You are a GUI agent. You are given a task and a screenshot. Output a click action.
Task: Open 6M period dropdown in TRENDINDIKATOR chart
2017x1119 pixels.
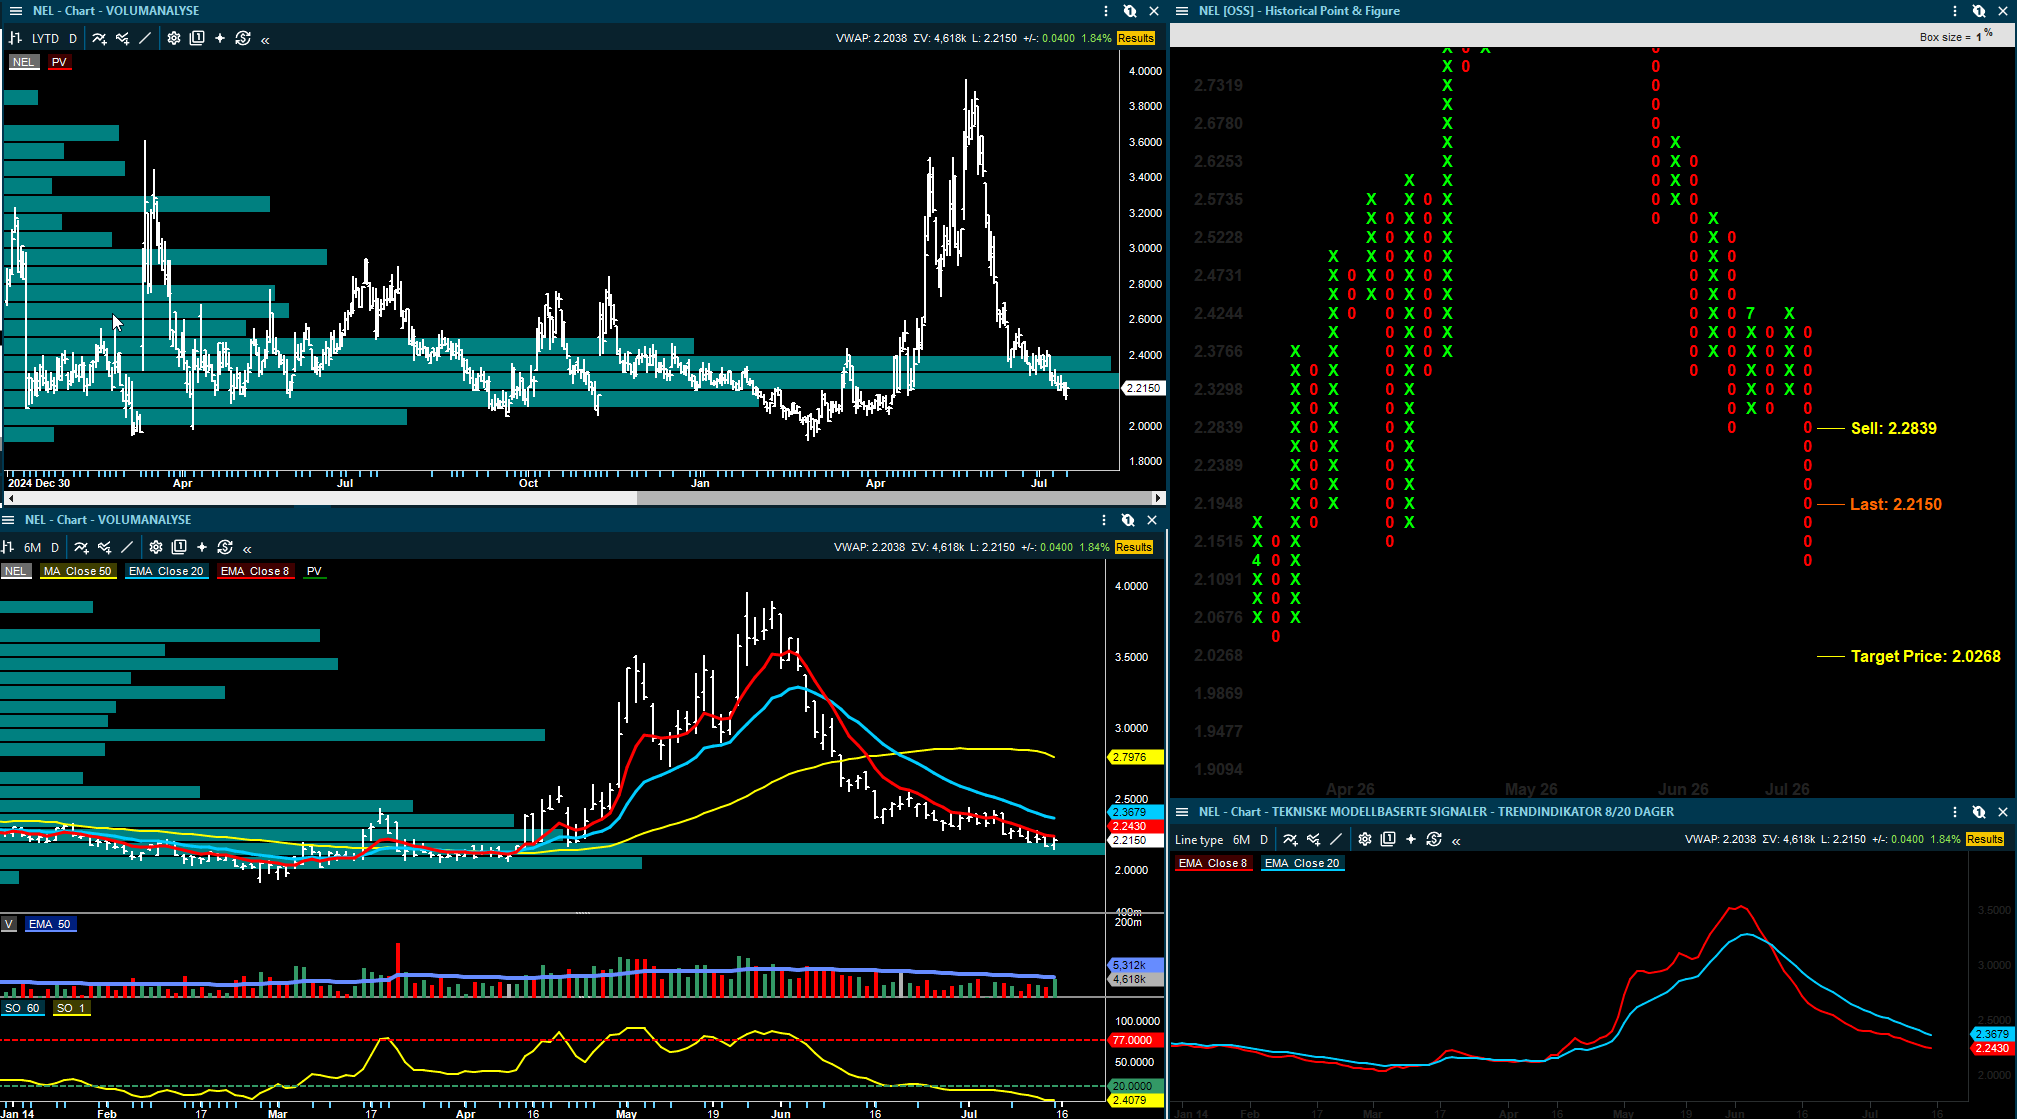pos(1242,839)
